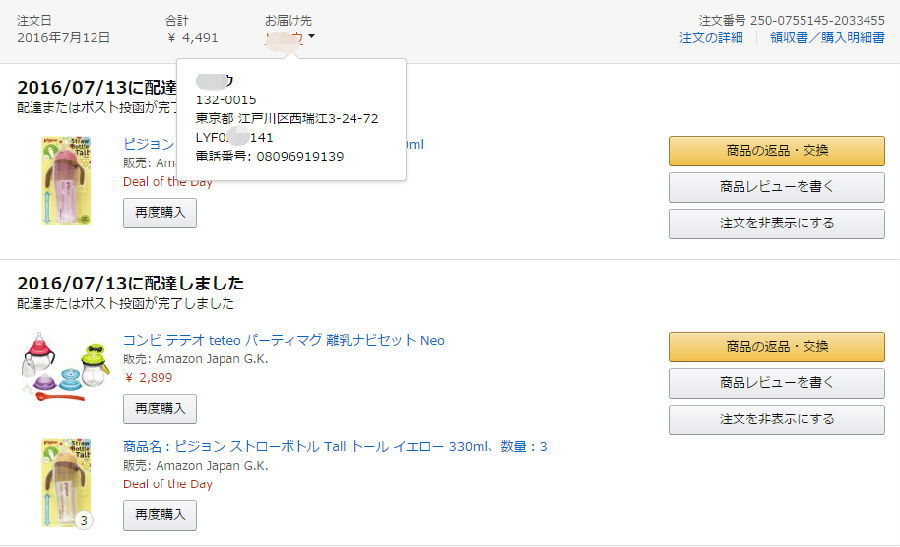Open the コンビ テテオ パーティマグ product link
The height and width of the screenshot is (547, 900).
pyautogui.click(x=284, y=341)
